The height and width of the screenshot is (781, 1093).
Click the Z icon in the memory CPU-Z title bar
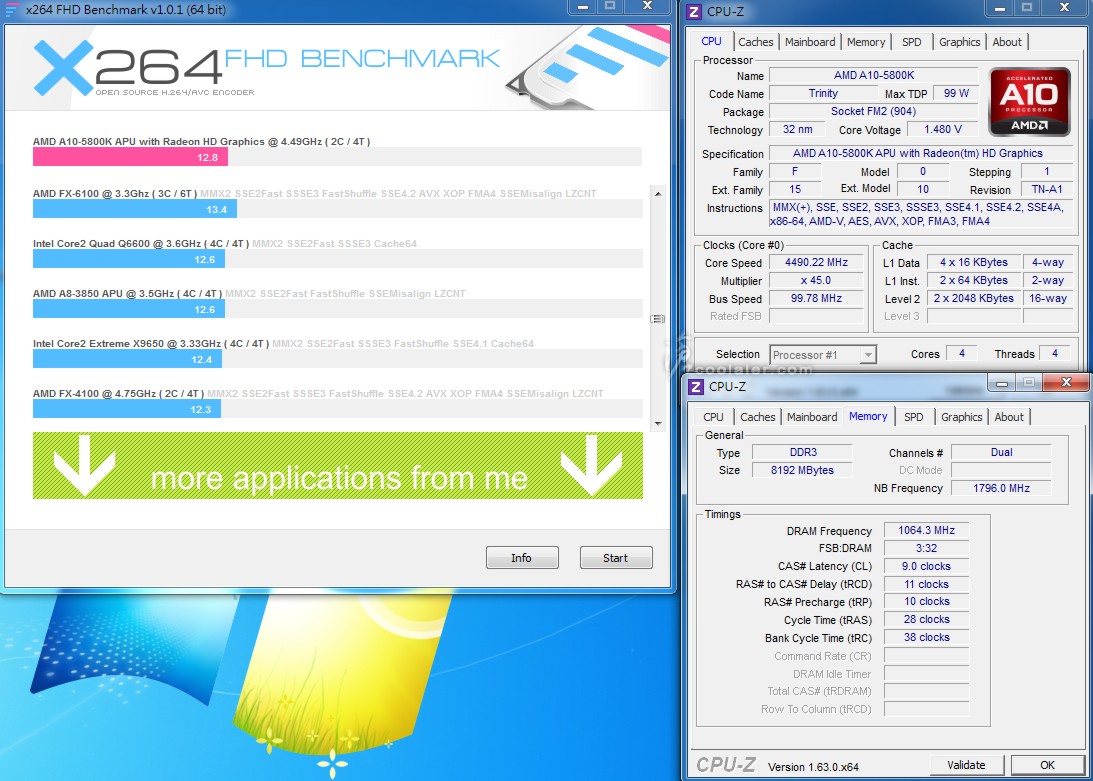point(696,386)
